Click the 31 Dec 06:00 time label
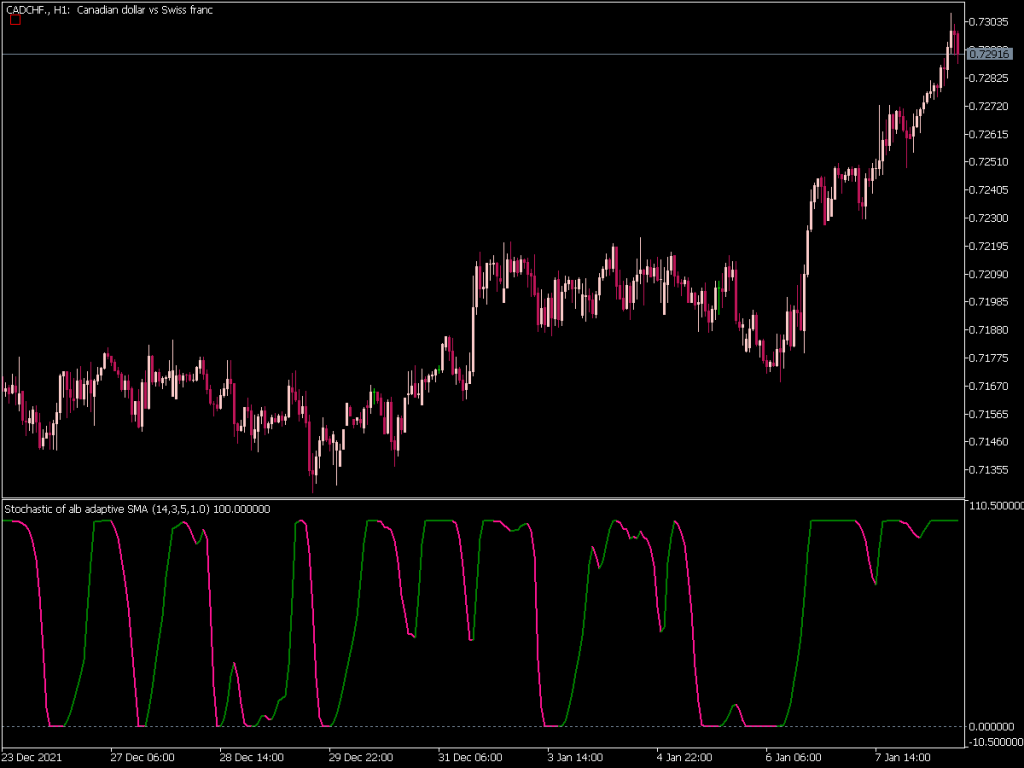1024x768 pixels. pos(471,758)
